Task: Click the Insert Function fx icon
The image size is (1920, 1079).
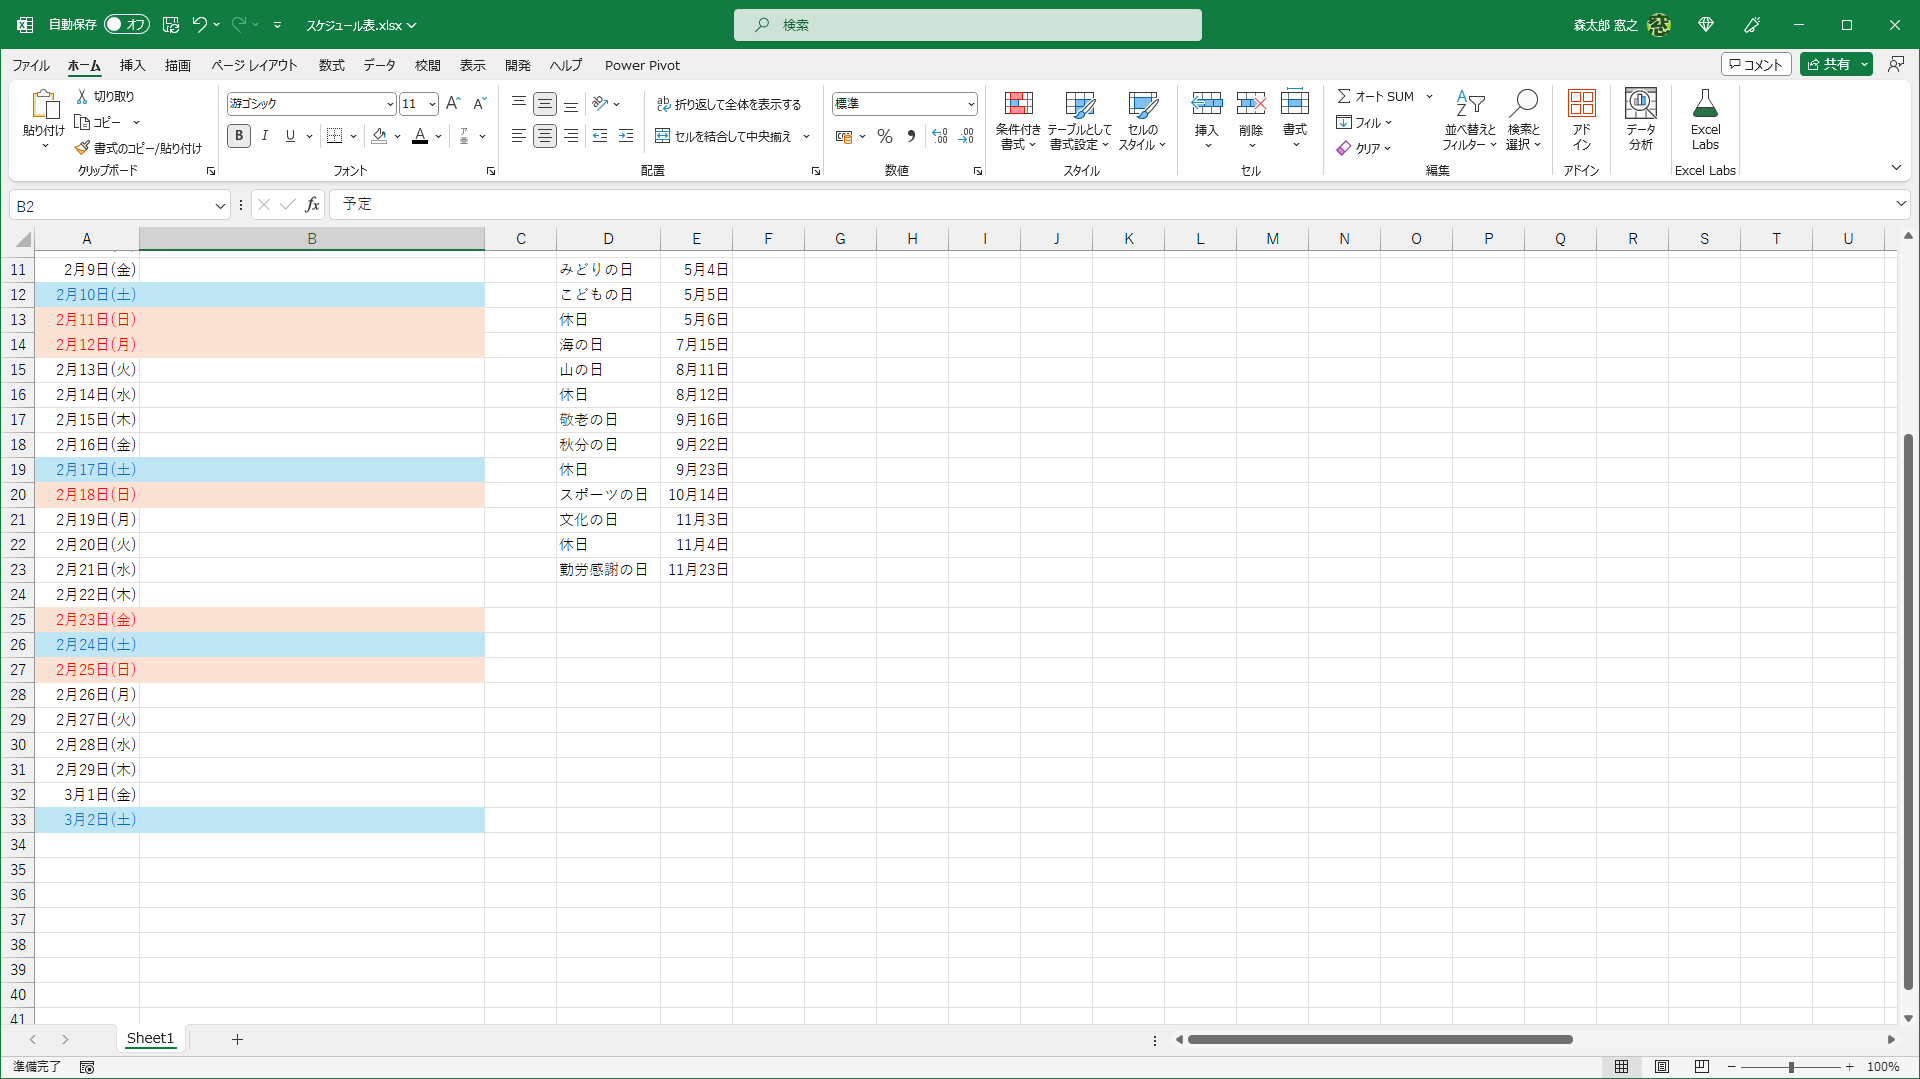Action: pyautogui.click(x=312, y=205)
